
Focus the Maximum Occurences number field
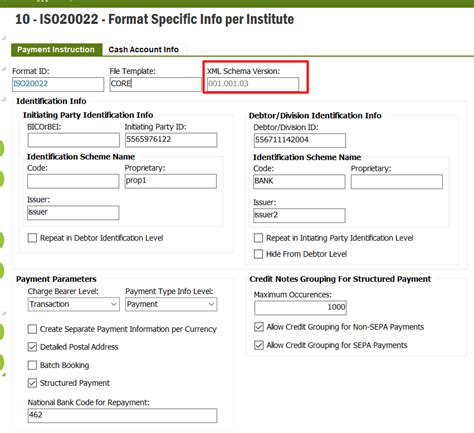coord(300,308)
